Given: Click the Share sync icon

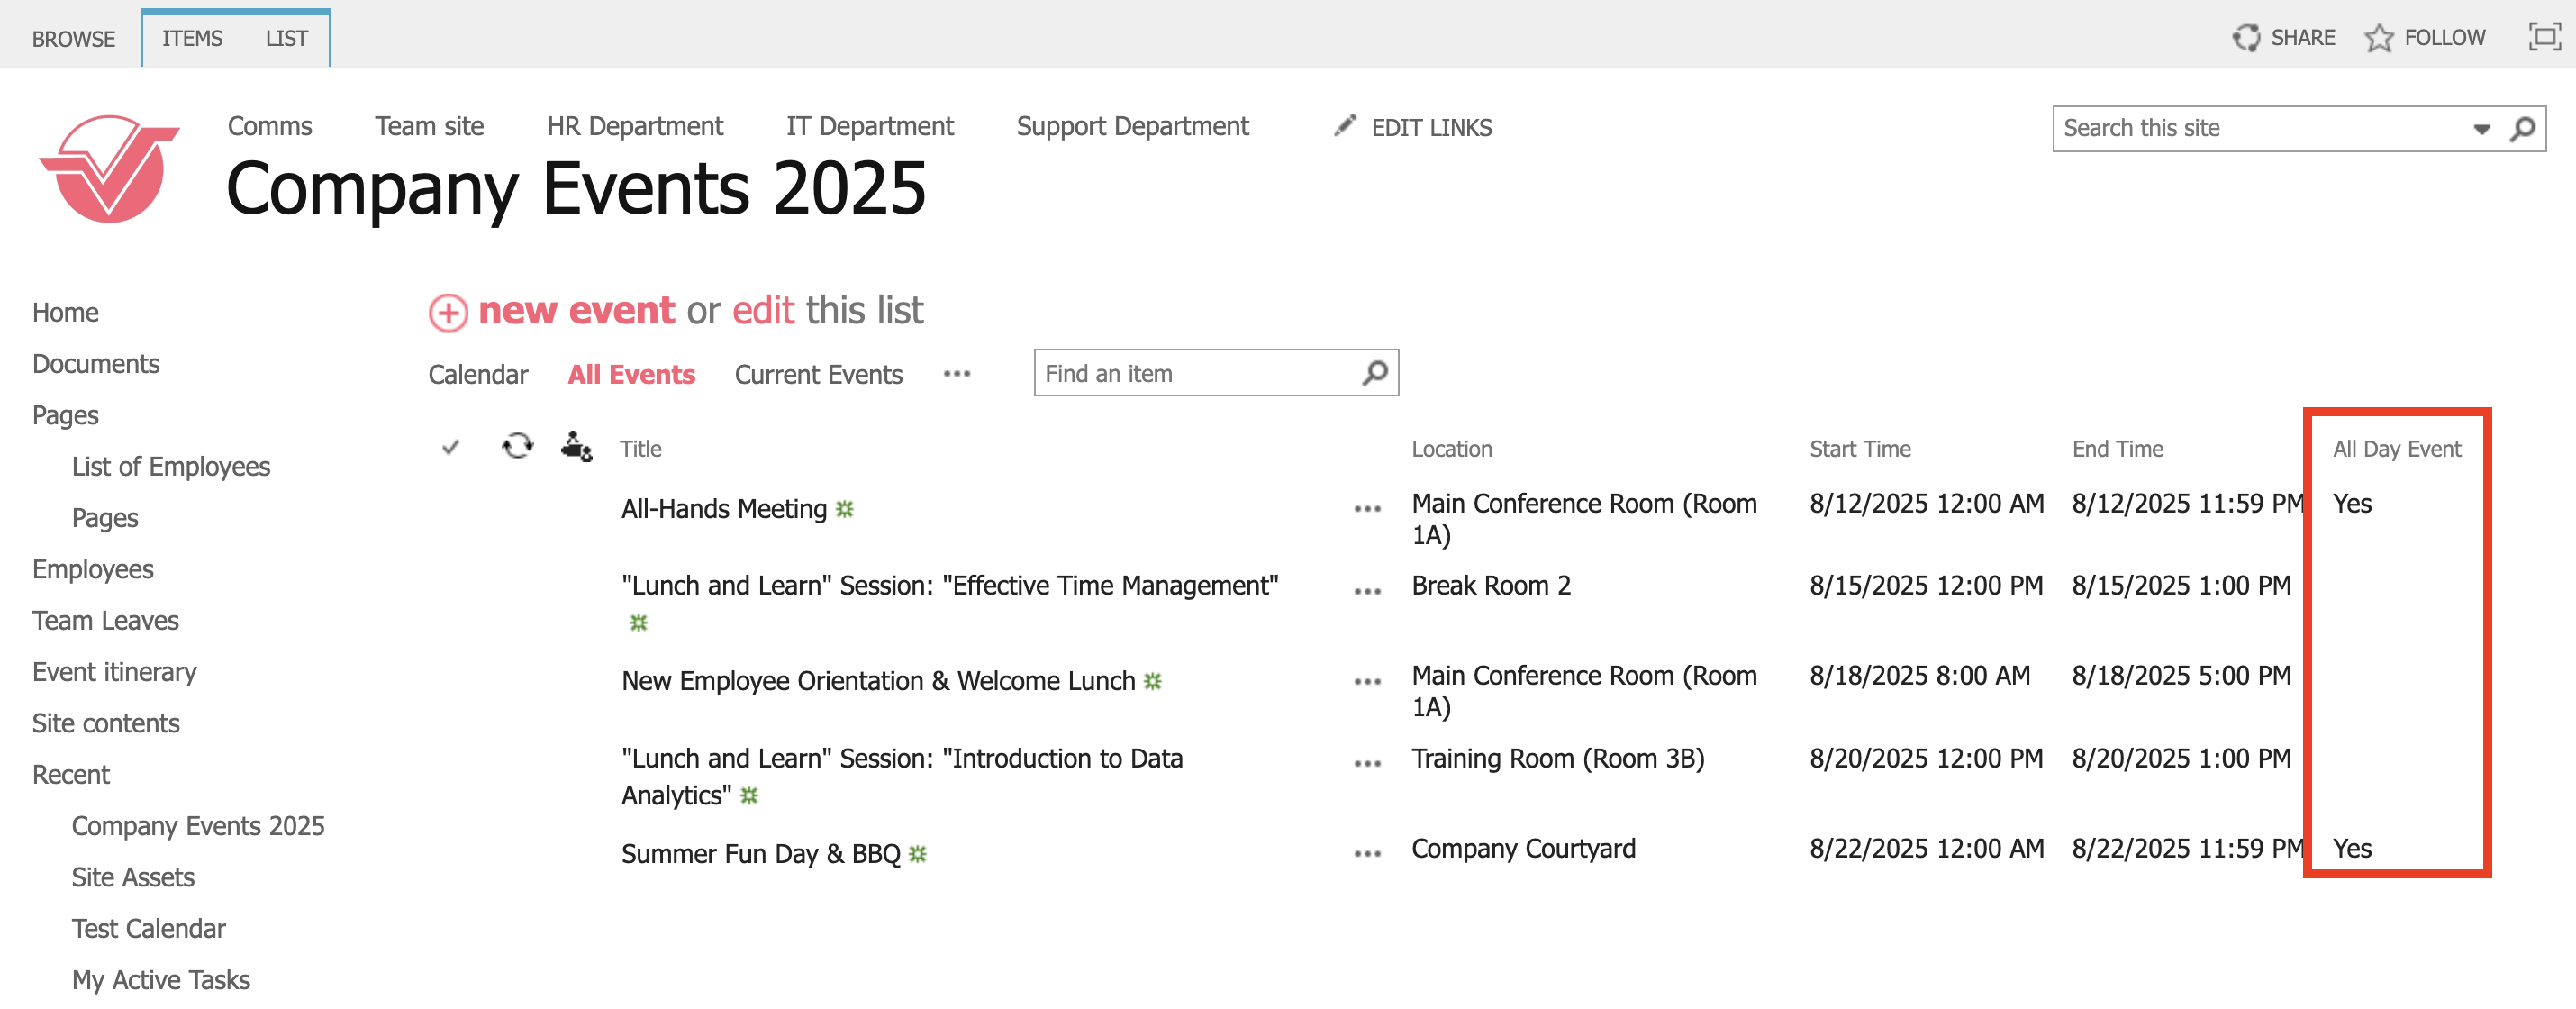Looking at the screenshot, I should coord(2245,38).
